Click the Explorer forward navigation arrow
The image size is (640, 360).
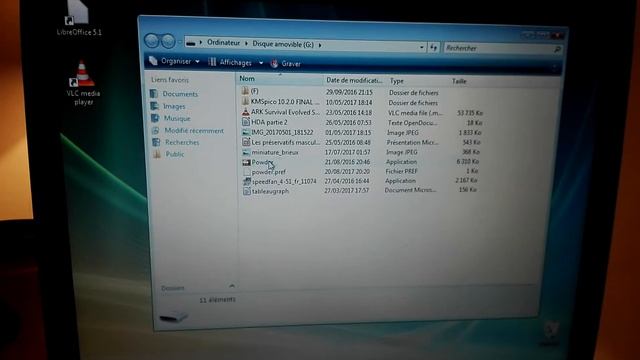(x=168, y=41)
